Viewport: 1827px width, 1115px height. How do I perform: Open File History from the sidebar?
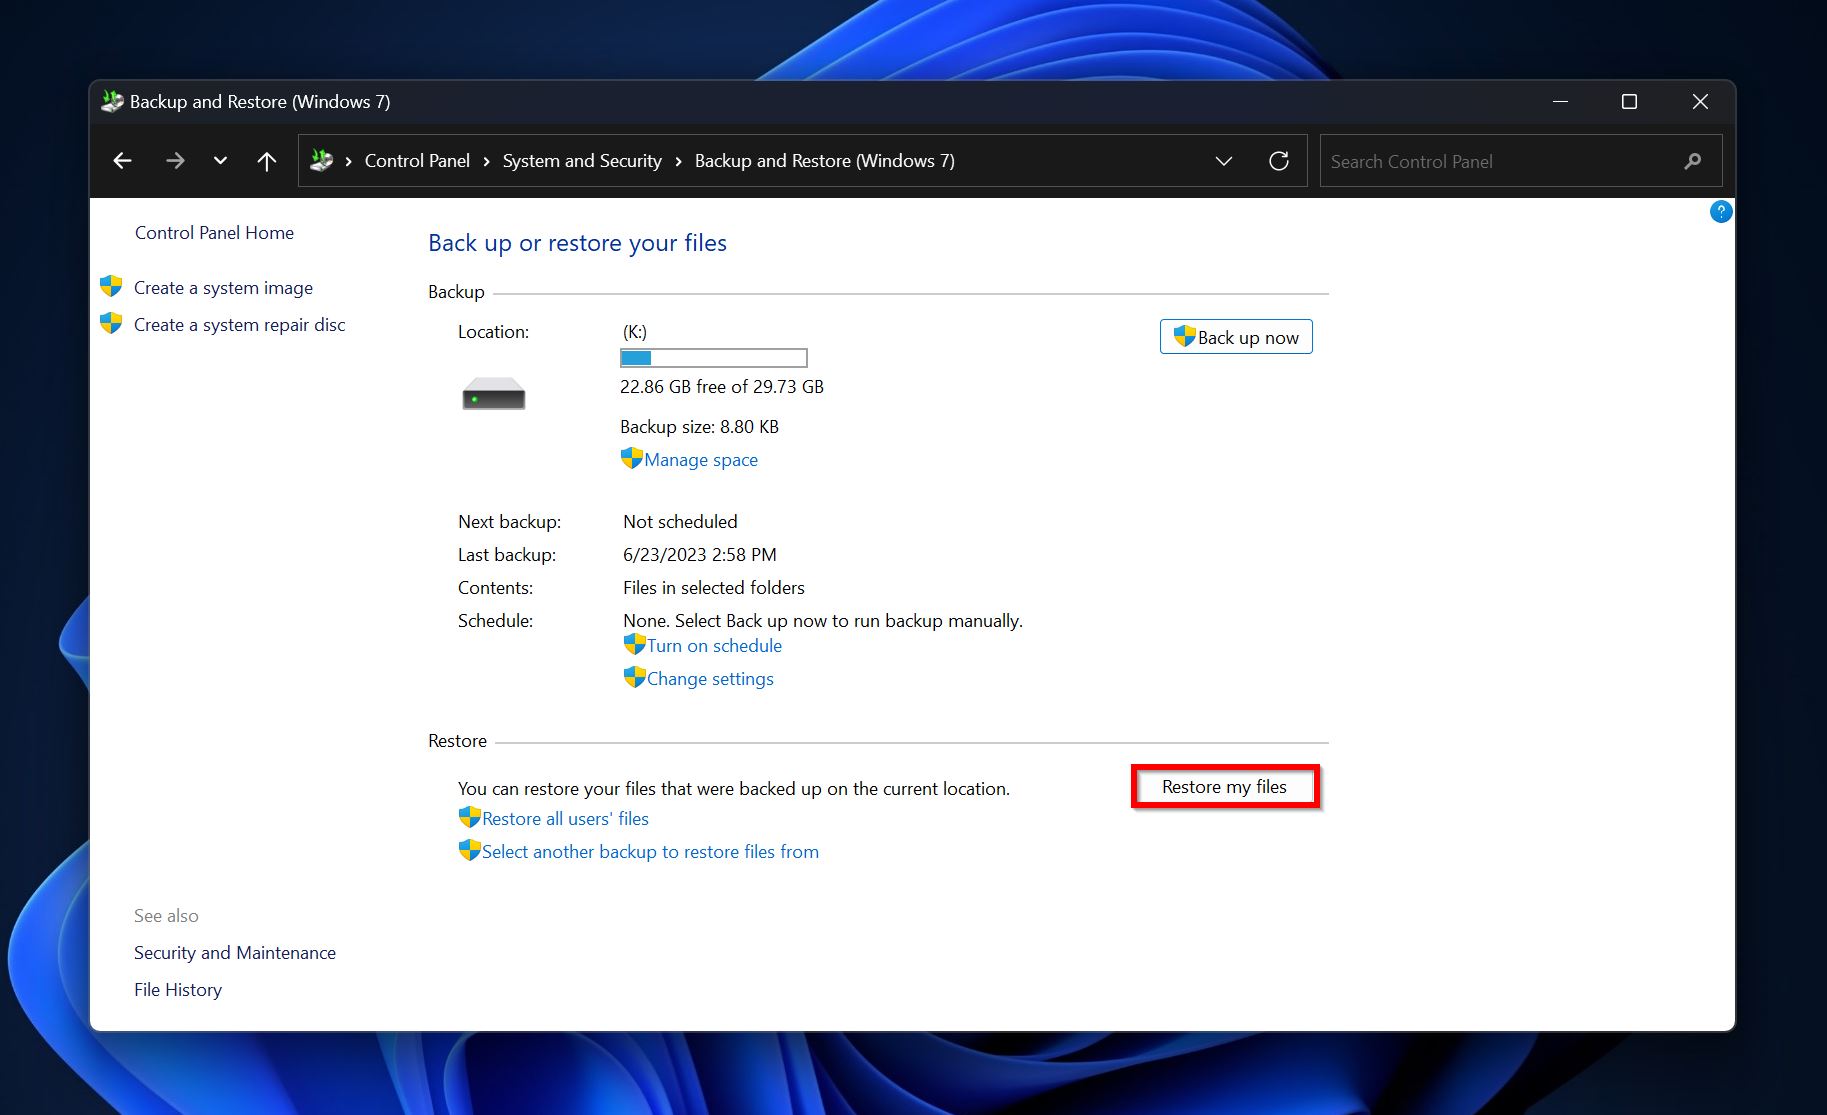pos(177,989)
